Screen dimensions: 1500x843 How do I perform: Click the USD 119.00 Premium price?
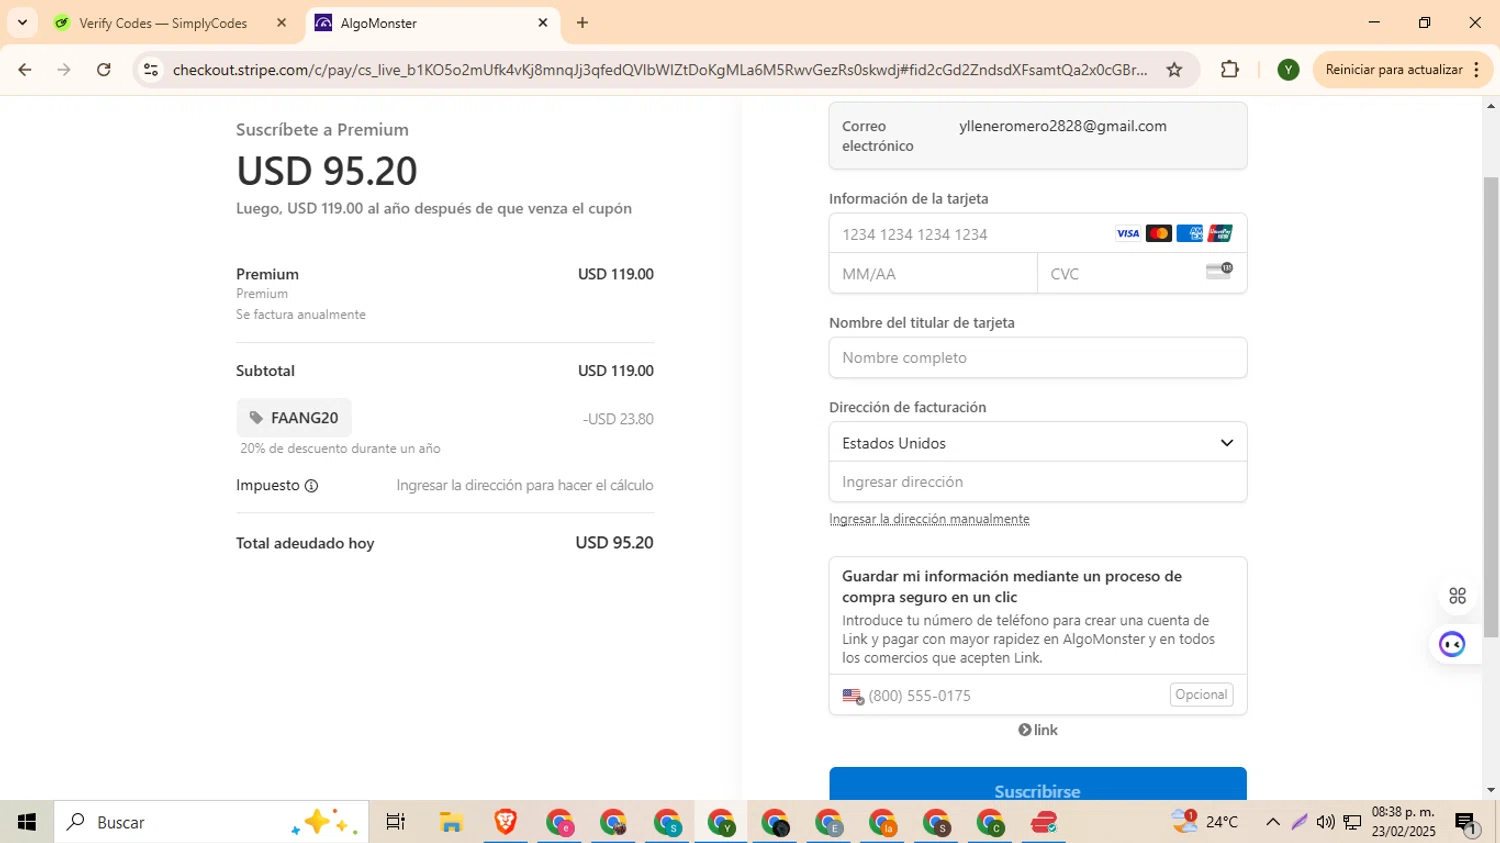tap(615, 274)
